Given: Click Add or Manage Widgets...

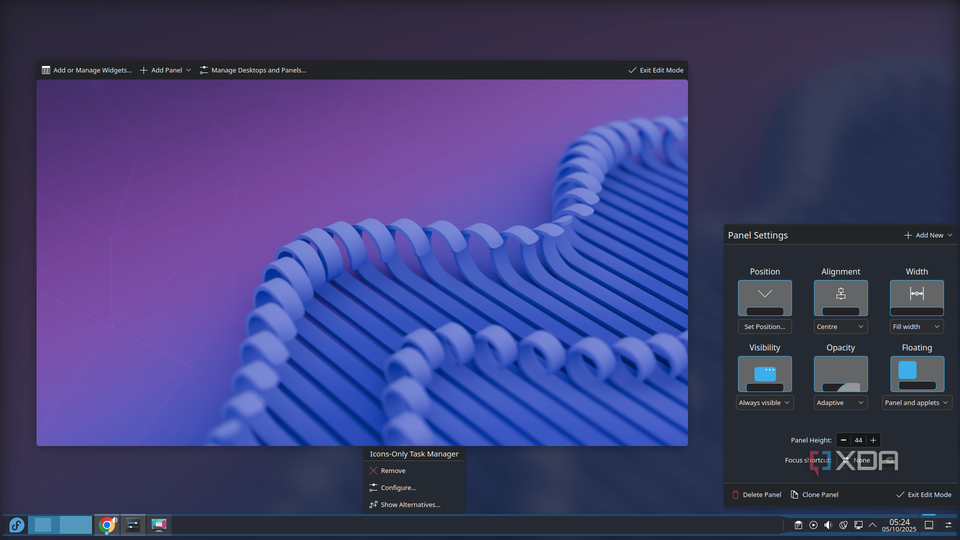Looking at the screenshot, I should tap(86, 70).
